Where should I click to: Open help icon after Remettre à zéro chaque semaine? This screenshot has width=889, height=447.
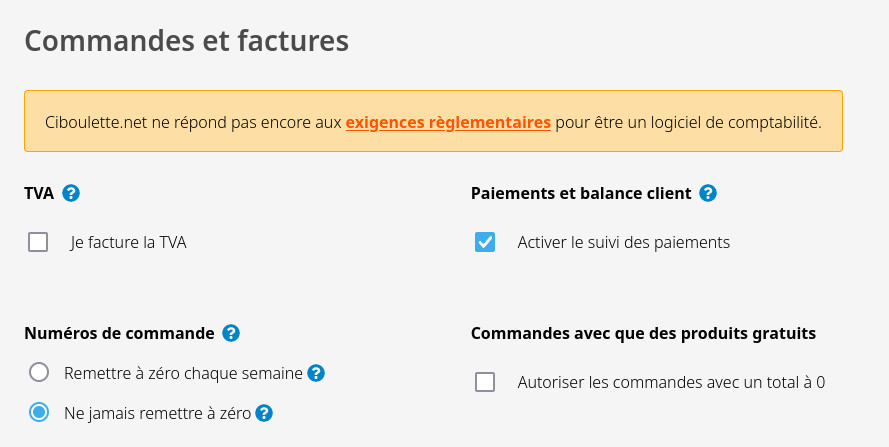click(316, 373)
